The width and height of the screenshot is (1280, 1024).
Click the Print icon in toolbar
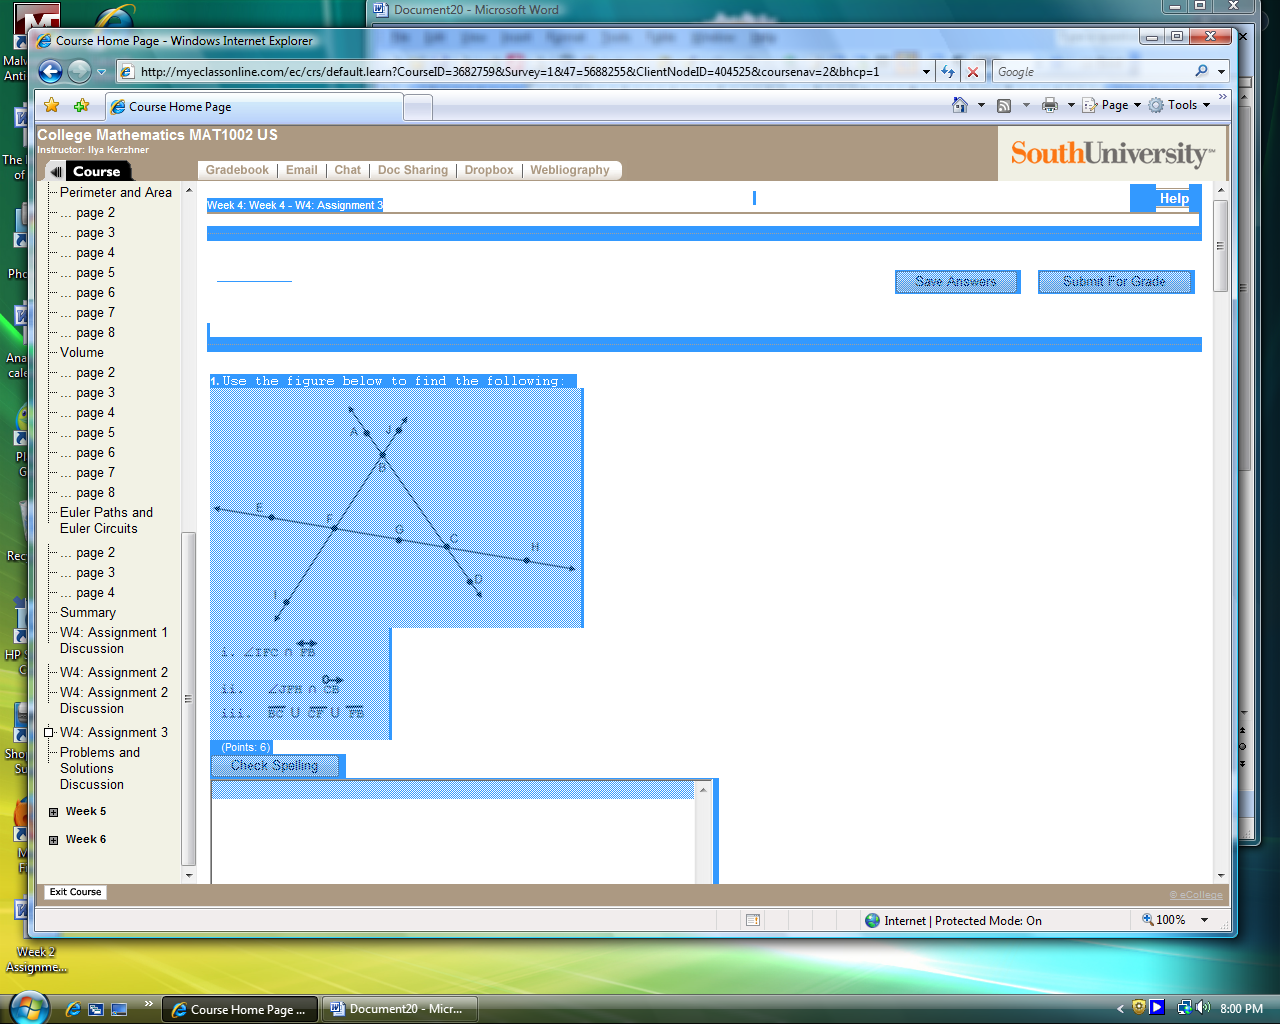tap(1049, 105)
